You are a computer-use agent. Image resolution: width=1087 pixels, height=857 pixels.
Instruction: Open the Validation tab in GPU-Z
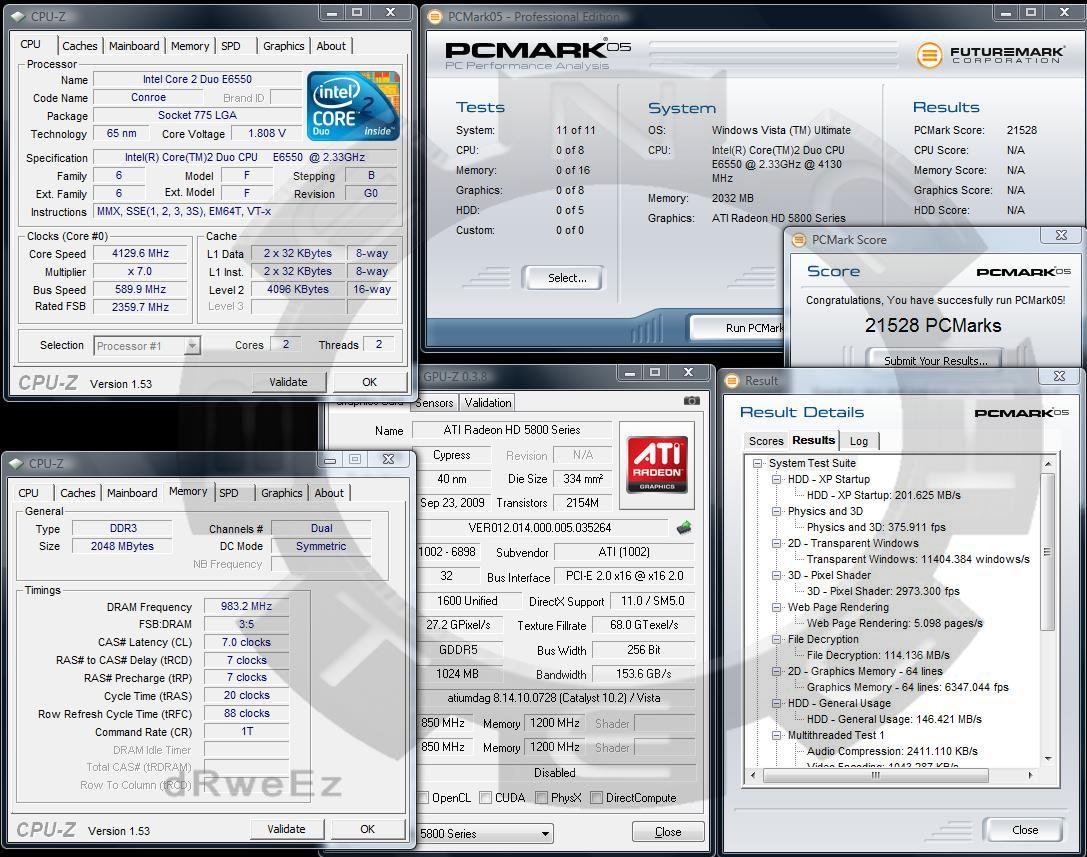pyautogui.click(x=488, y=403)
